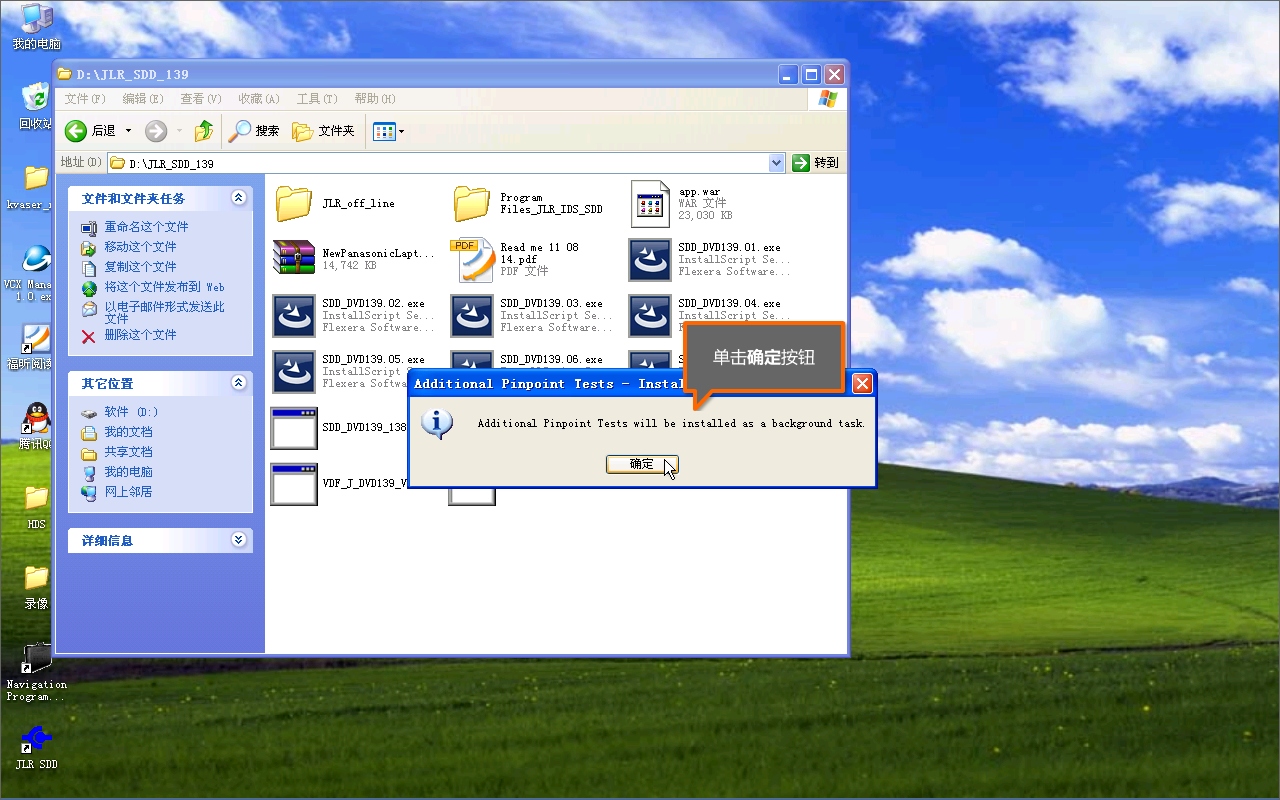The height and width of the screenshot is (800, 1280).
Task: Go up one folder level
Action: pyautogui.click(x=204, y=131)
